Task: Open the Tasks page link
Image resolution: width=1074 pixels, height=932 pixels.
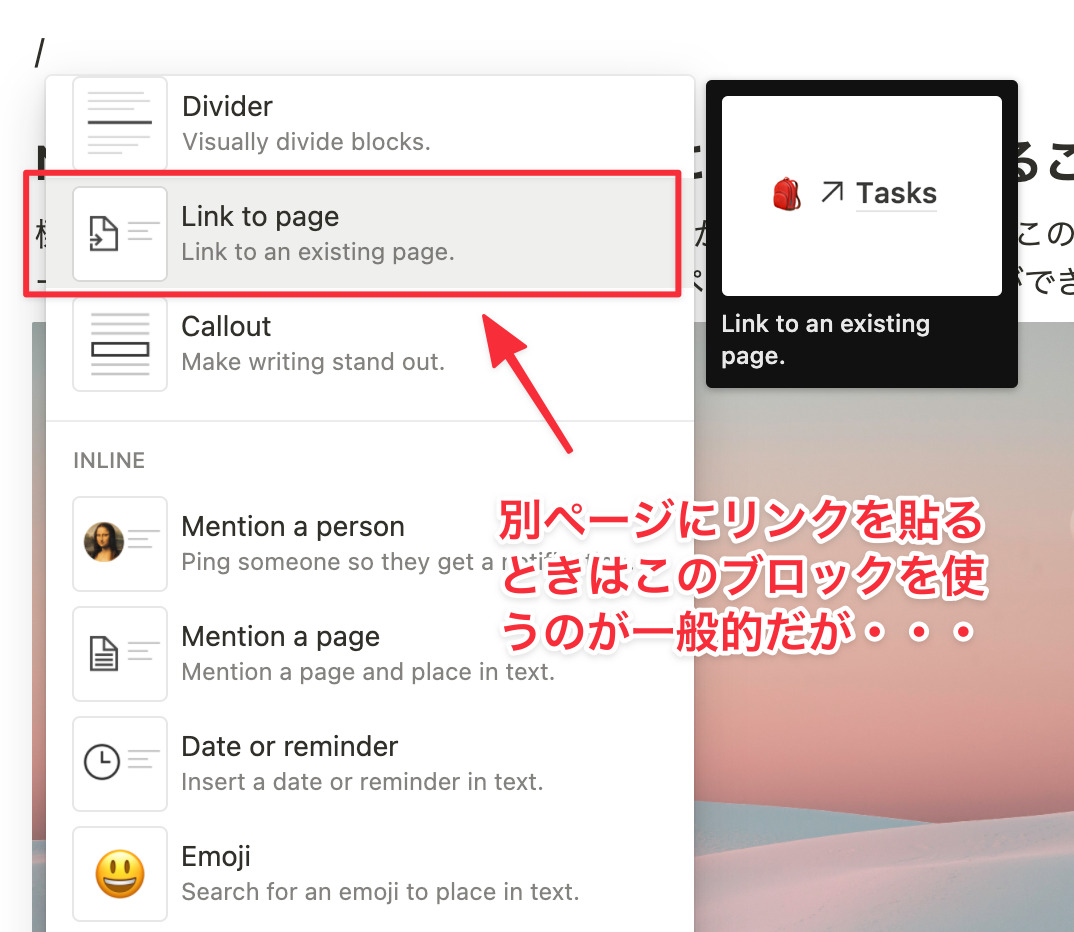Action: 897,194
